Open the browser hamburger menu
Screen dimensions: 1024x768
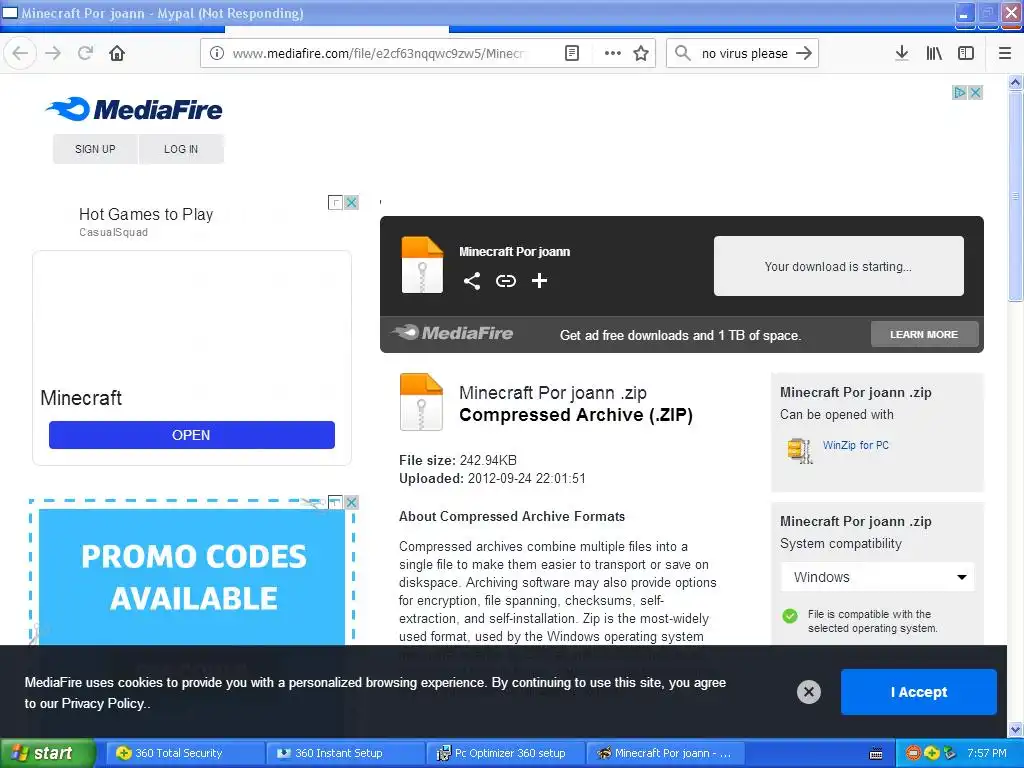pos(1005,53)
